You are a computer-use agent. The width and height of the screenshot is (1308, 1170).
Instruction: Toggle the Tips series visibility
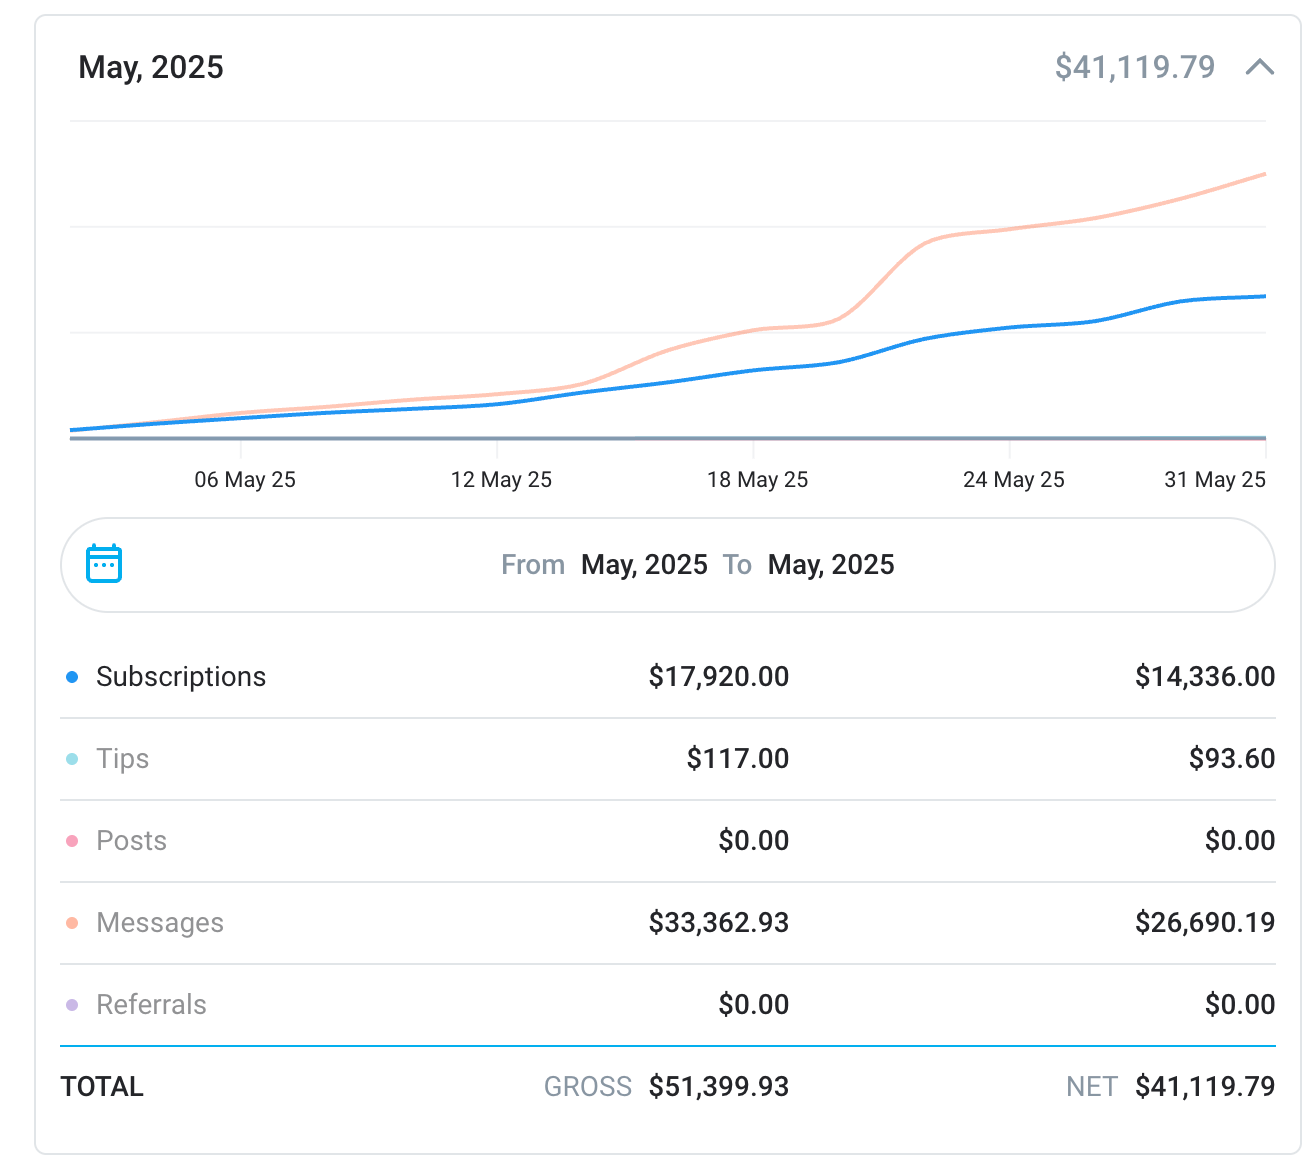pos(122,759)
